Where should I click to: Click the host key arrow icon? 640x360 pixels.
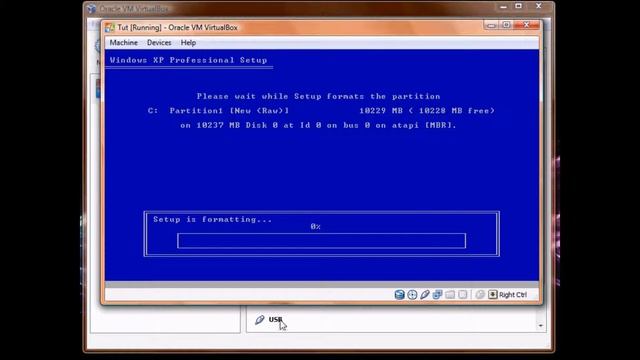[x=493, y=295]
